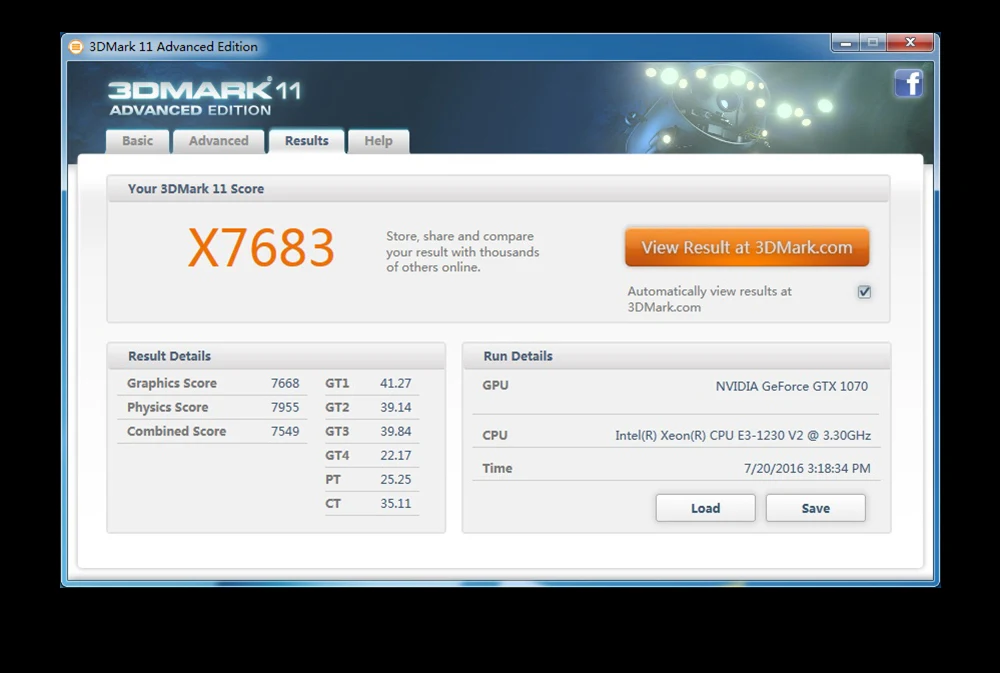Click the GT3 value 39.84

(395, 431)
